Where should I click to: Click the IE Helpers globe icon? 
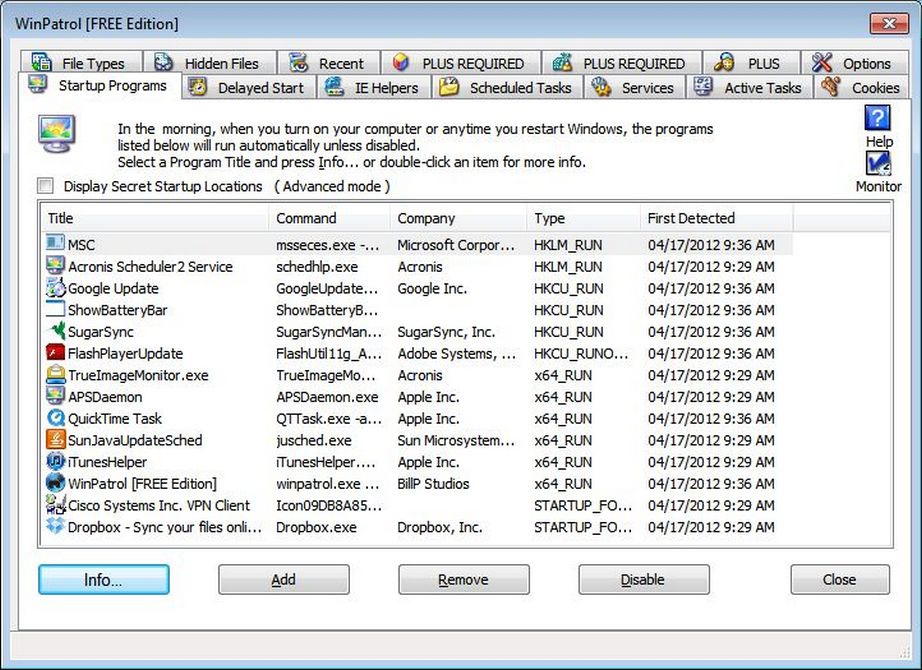pos(335,86)
